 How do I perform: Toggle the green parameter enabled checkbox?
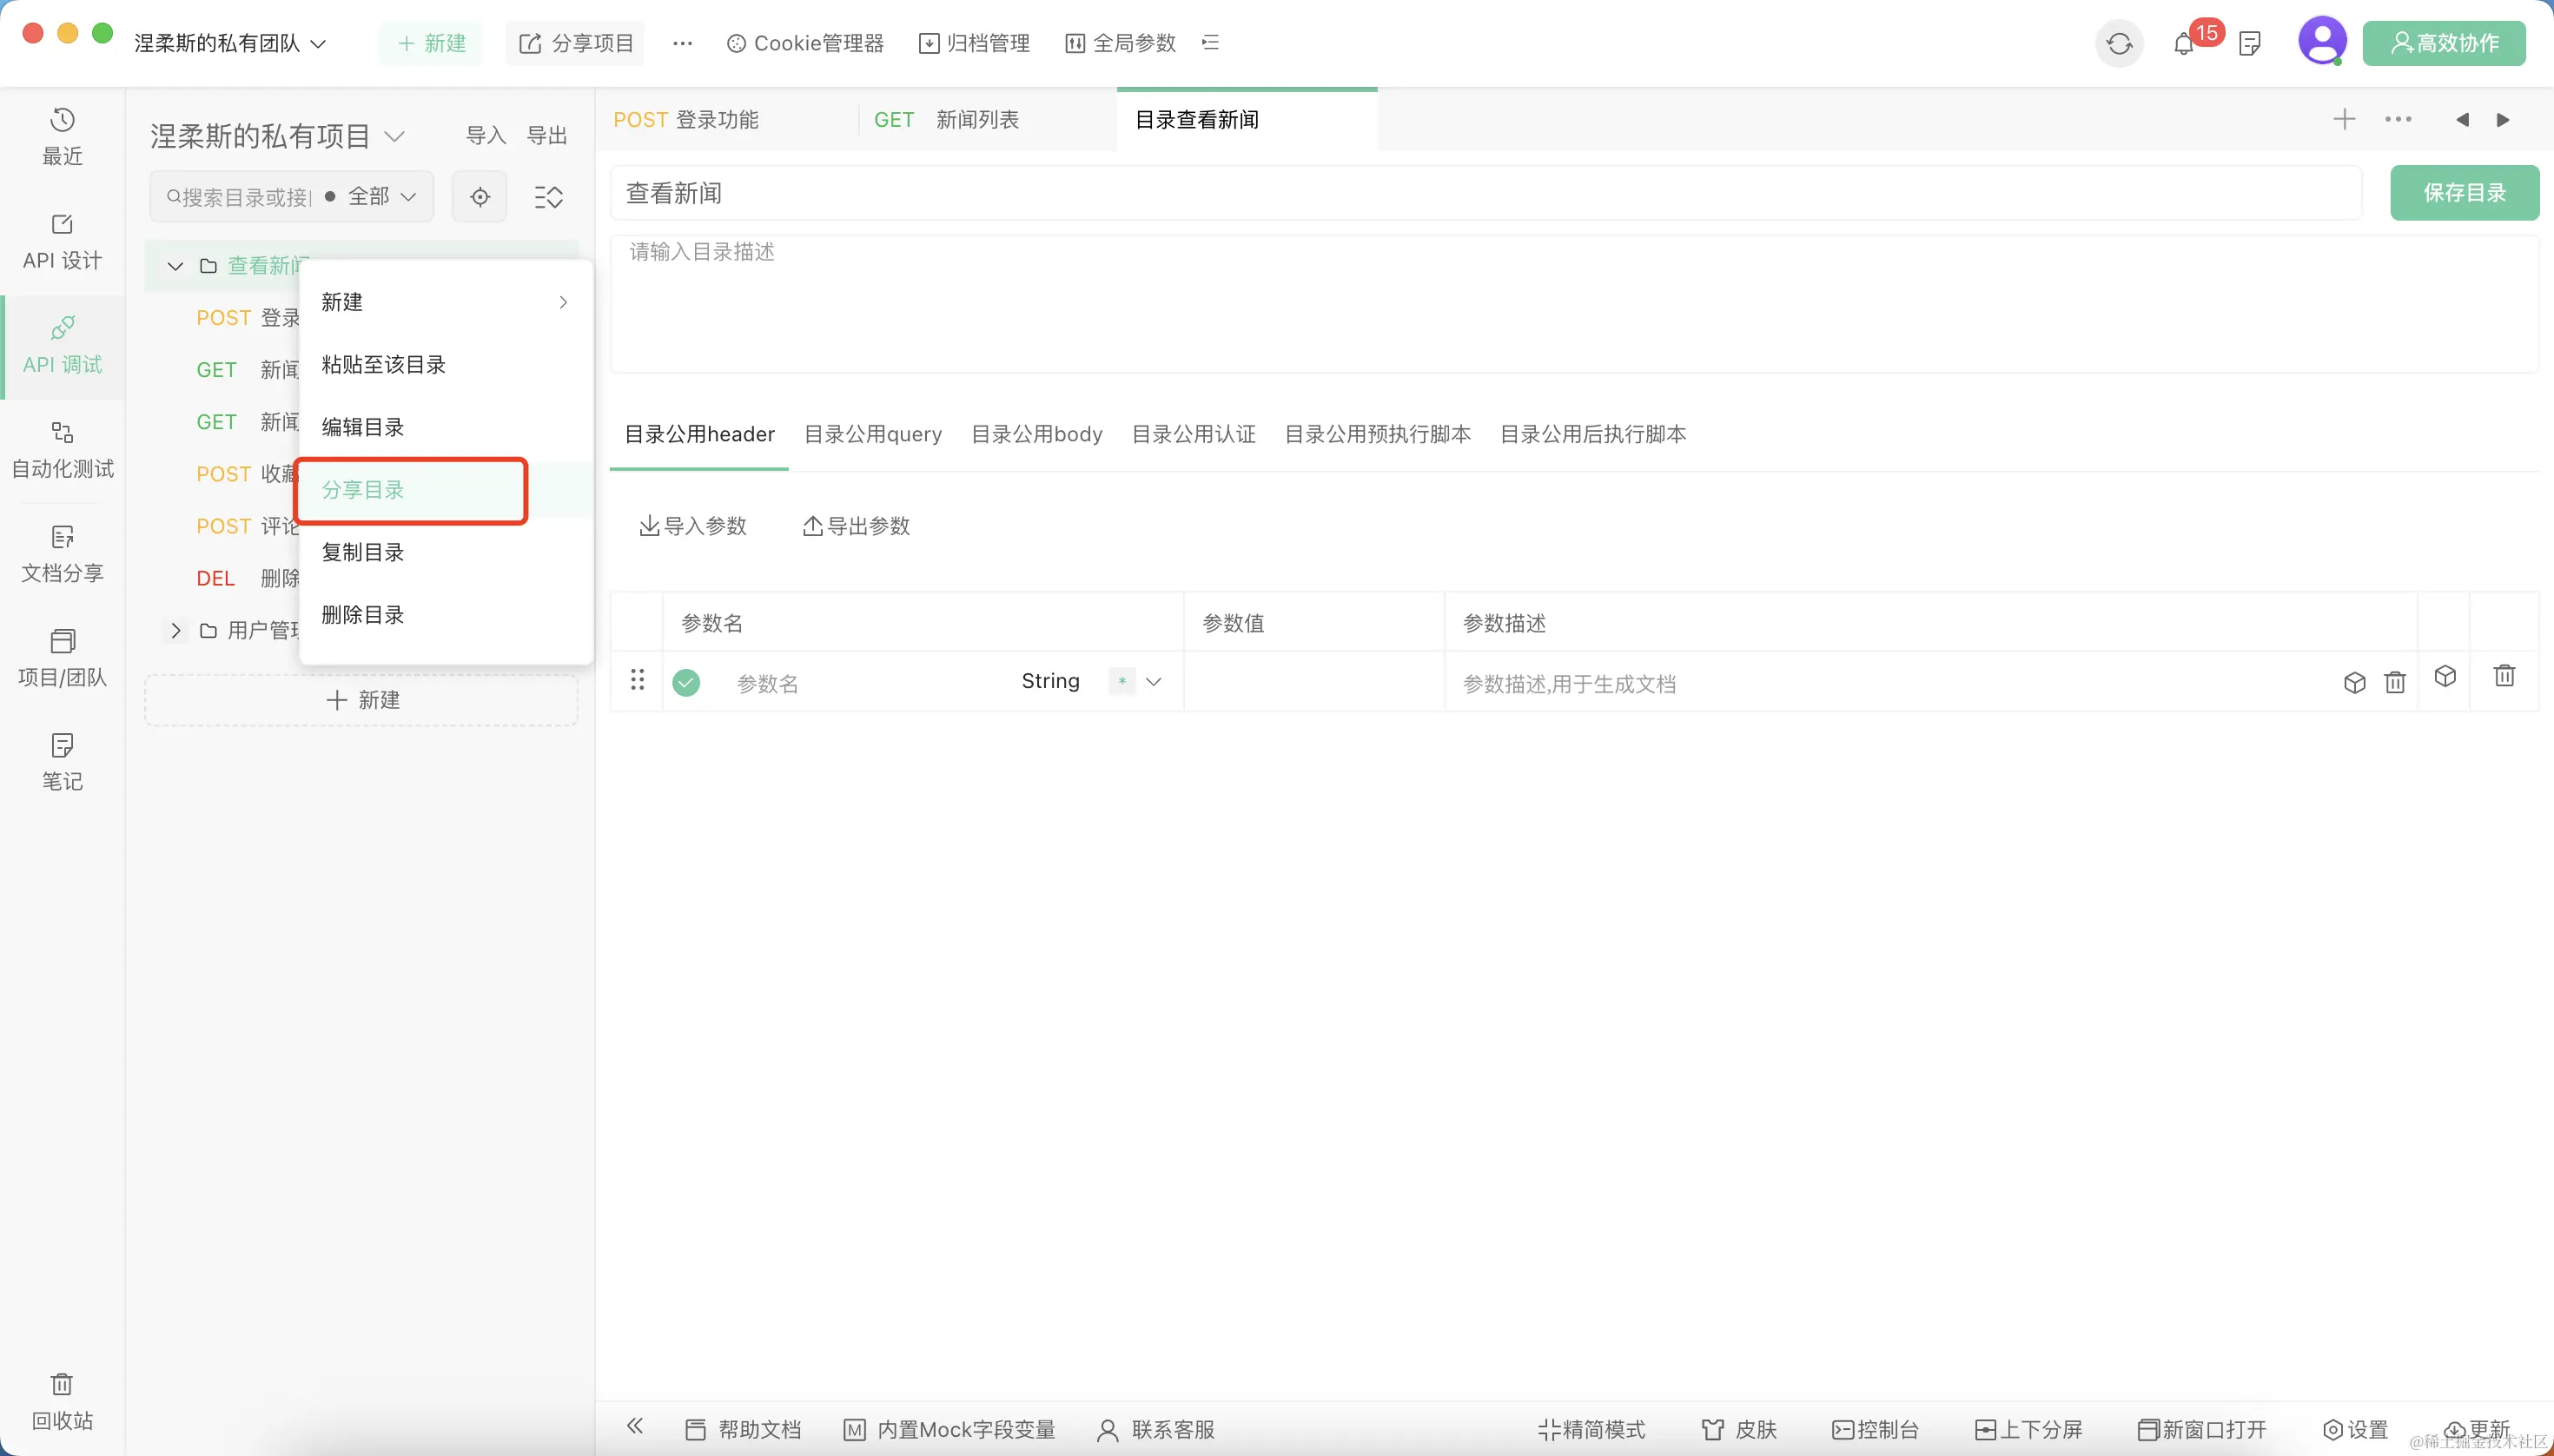tap(686, 683)
